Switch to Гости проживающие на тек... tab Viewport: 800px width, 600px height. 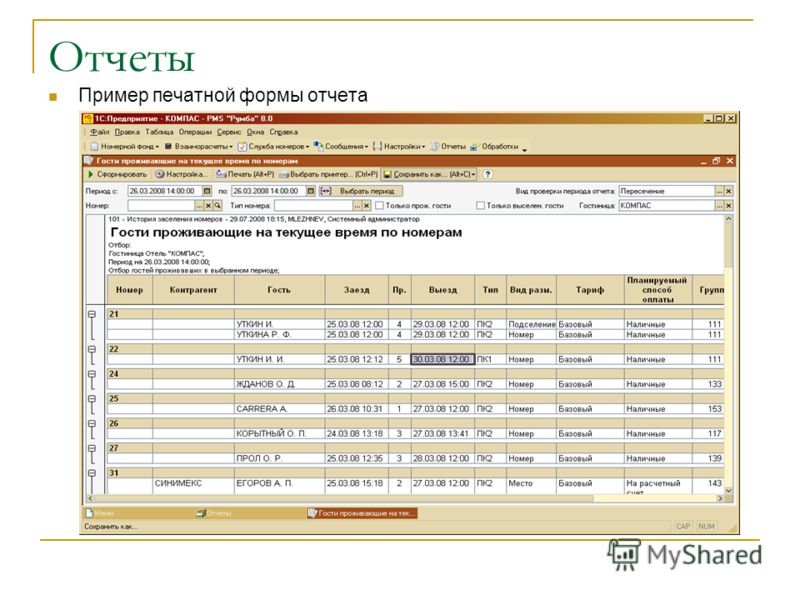(362, 513)
